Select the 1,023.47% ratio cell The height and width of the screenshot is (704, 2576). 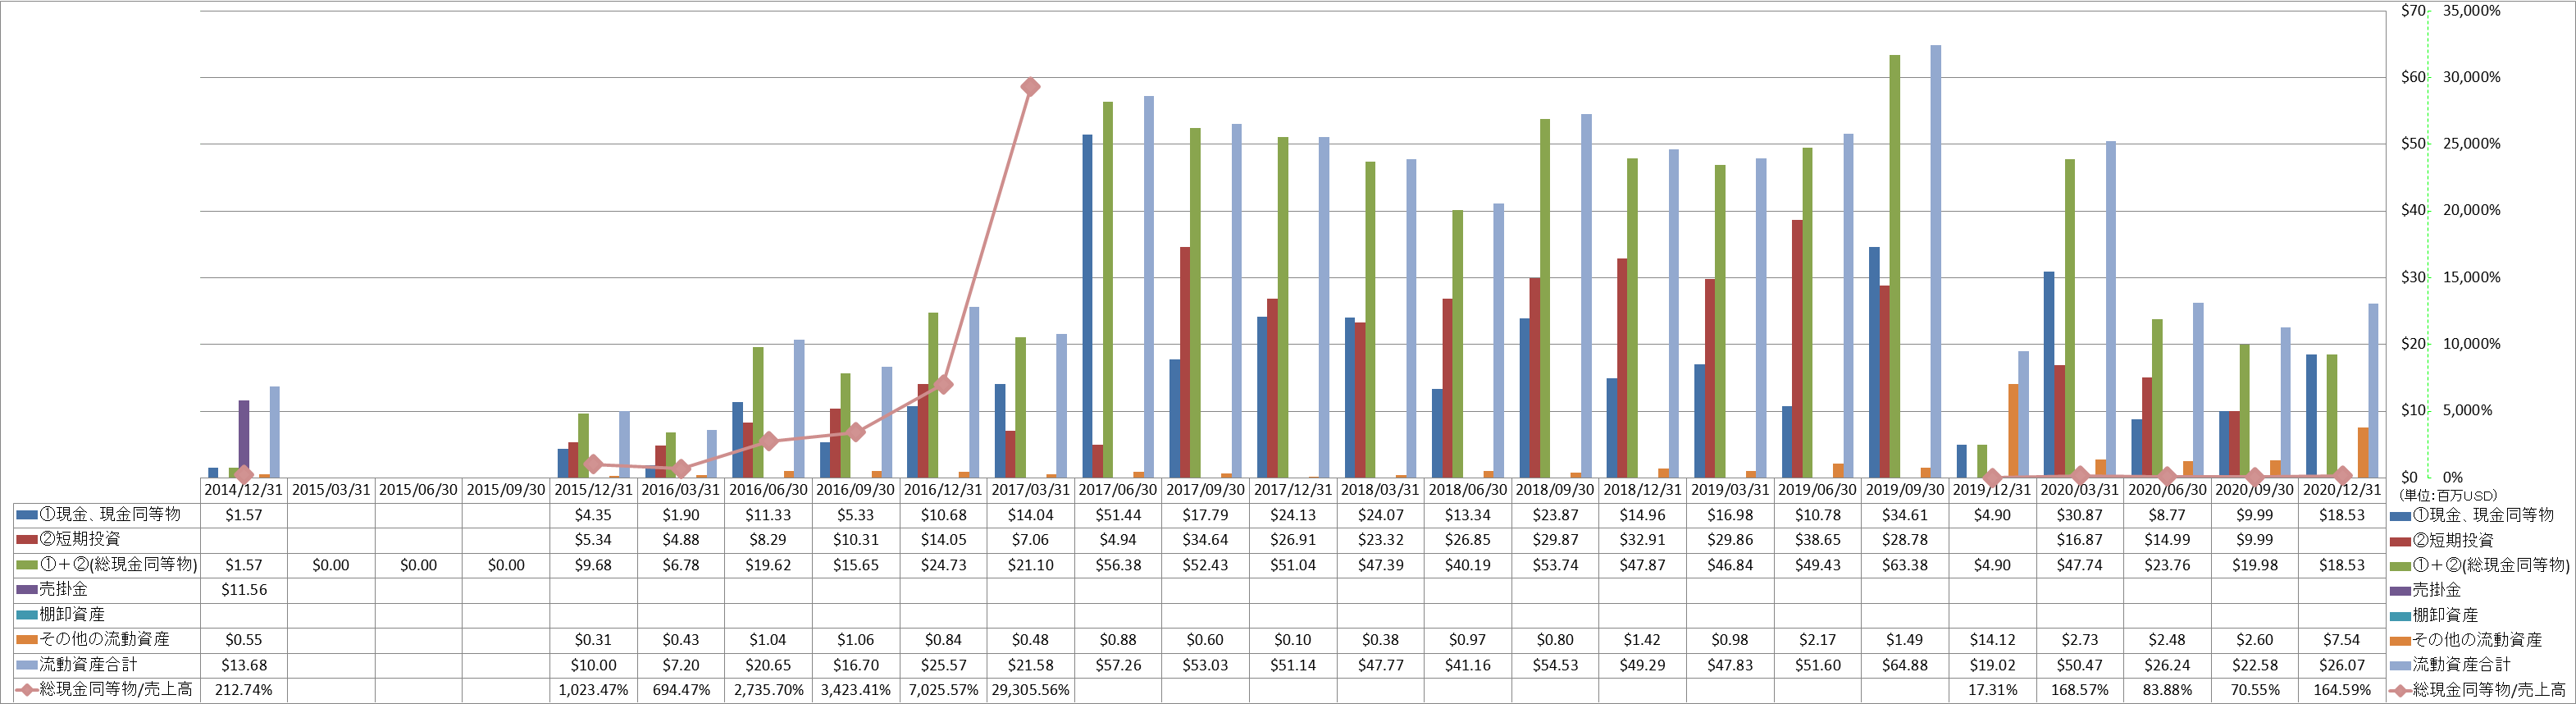[593, 689]
